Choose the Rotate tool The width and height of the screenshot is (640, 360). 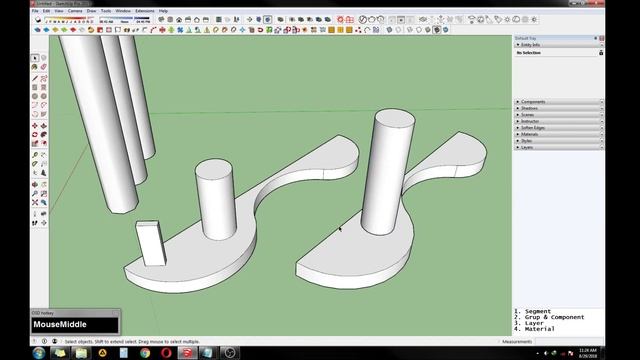tap(35, 135)
